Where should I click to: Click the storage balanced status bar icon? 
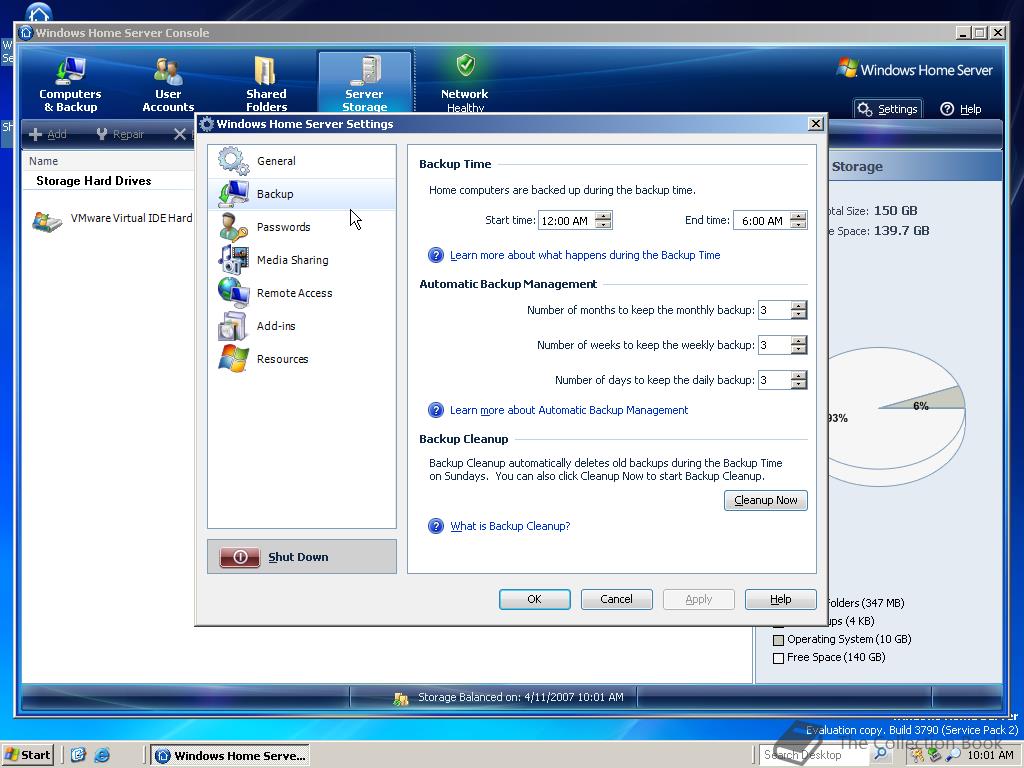point(401,698)
